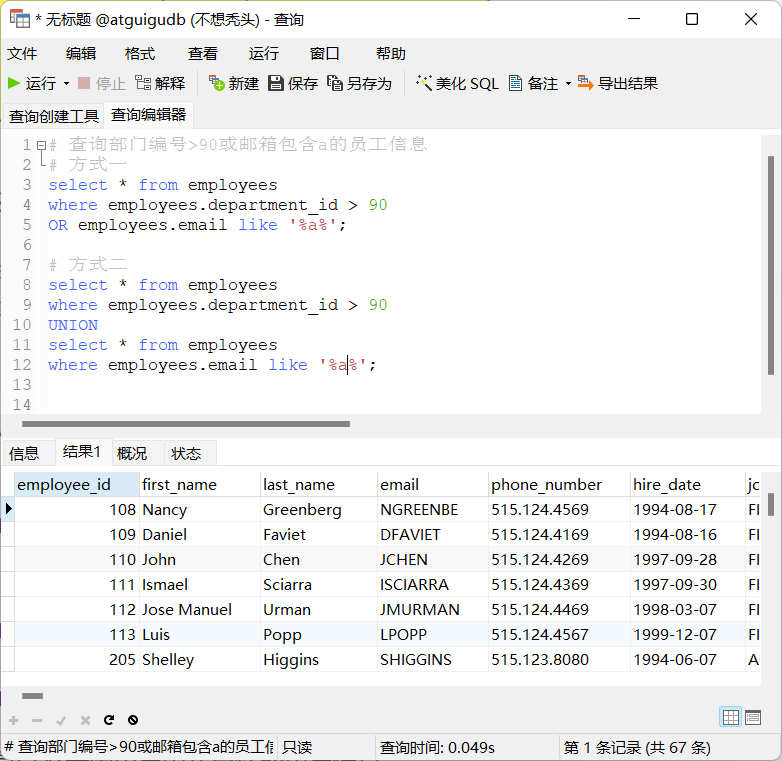Click the first_name column header
Screen dimensions: 782x761
point(200,484)
